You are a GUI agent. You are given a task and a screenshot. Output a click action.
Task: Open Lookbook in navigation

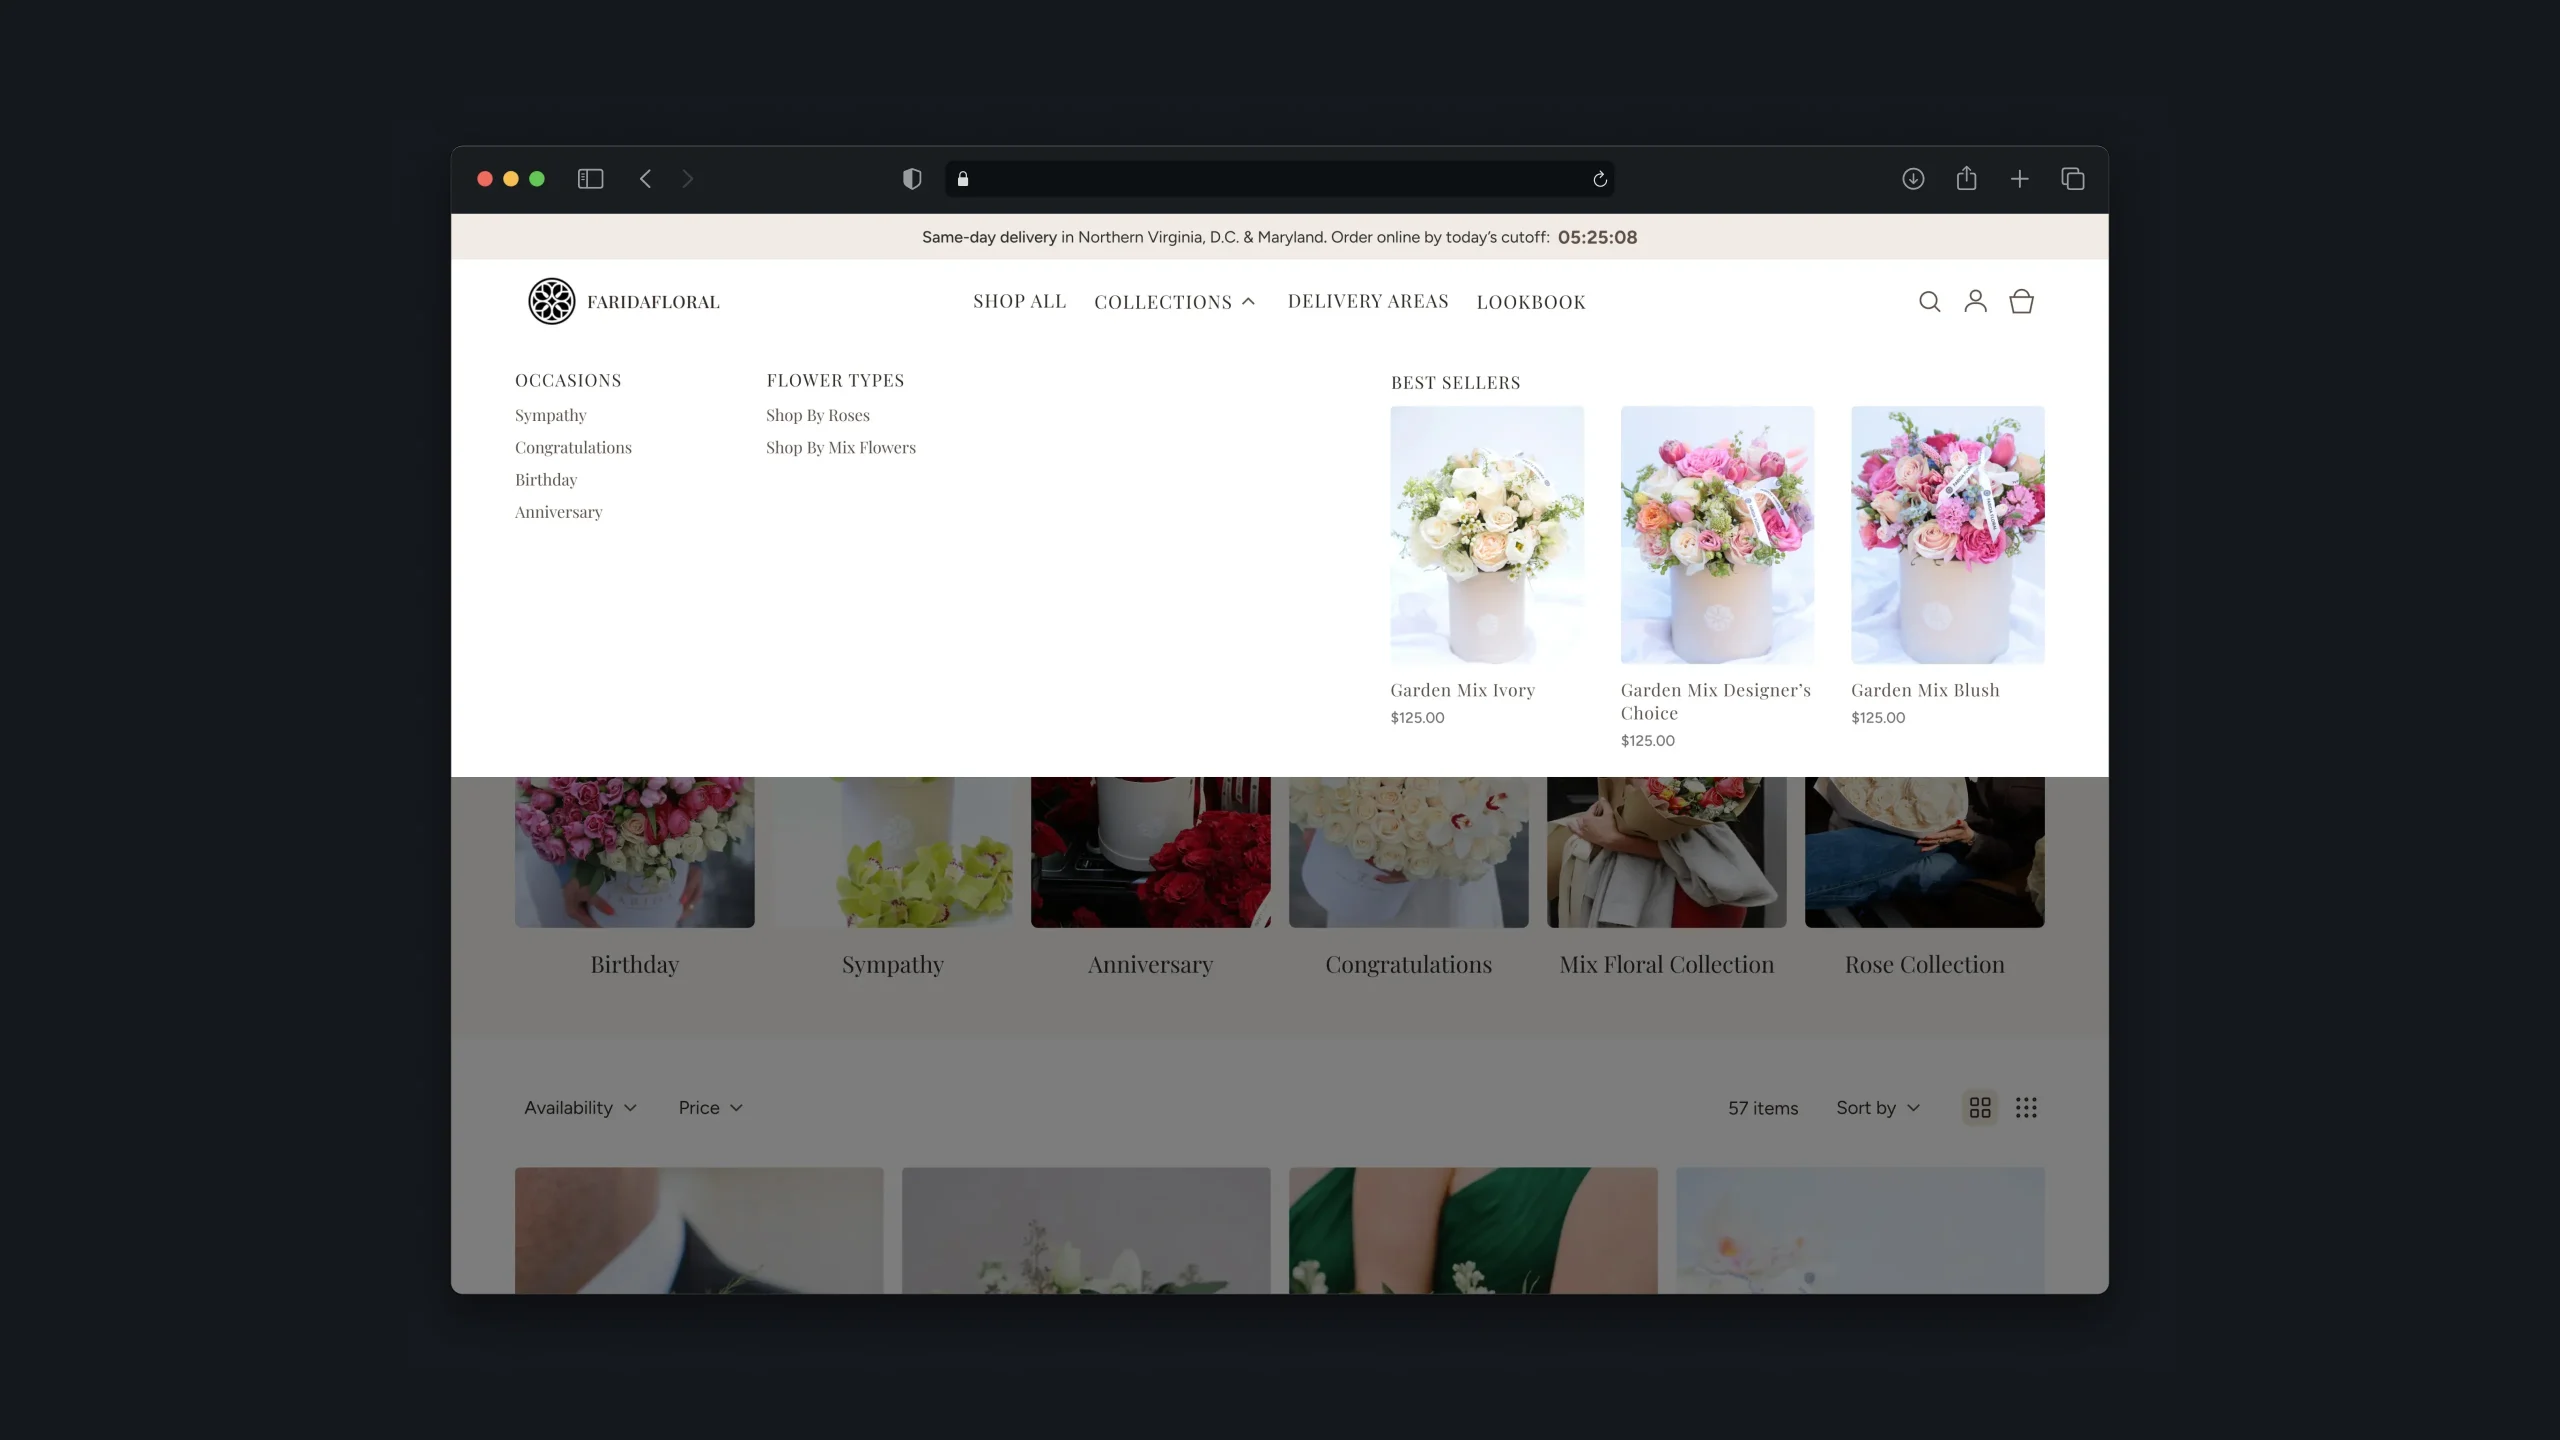(x=1530, y=302)
